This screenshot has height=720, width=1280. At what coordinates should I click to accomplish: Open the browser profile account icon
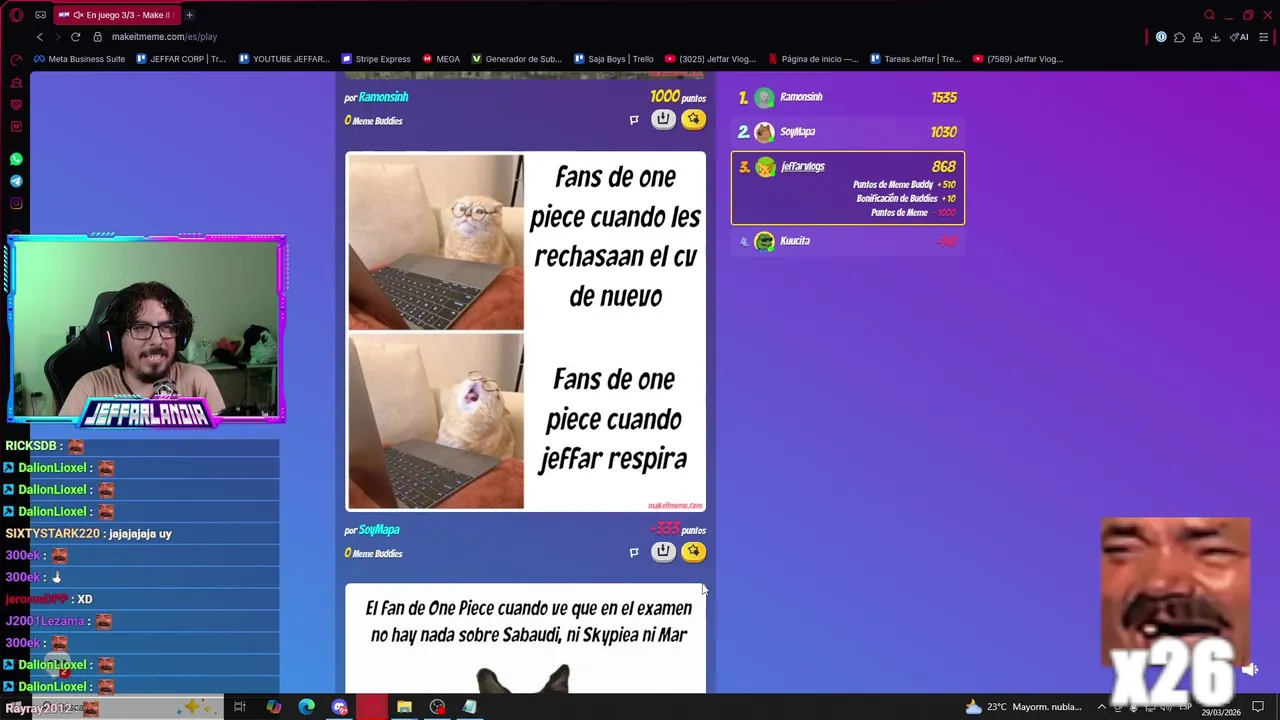1197,37
